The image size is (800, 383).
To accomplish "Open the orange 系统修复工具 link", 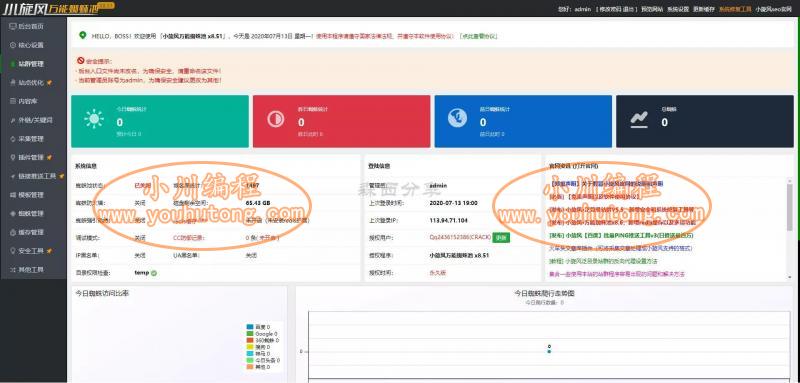I will click(x=735, y=9).
